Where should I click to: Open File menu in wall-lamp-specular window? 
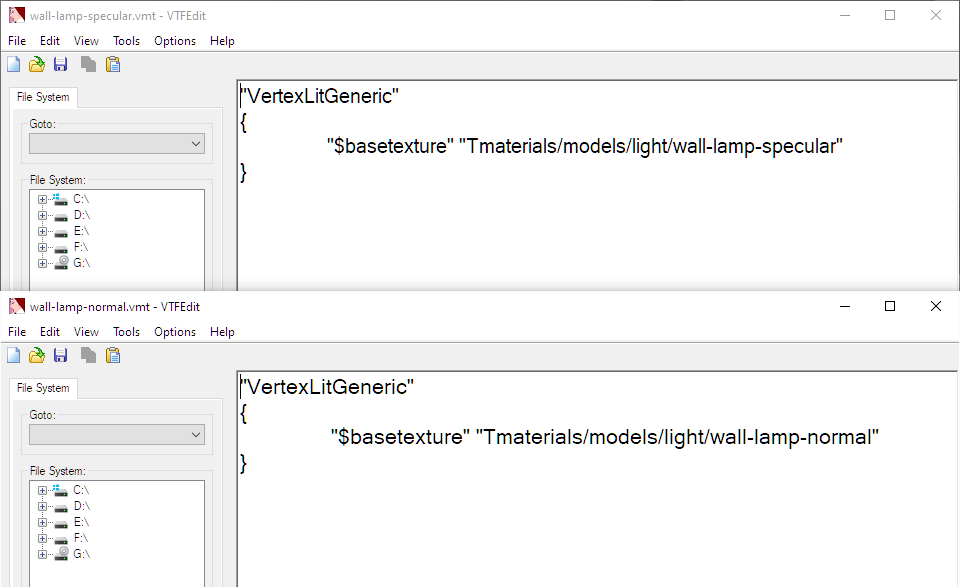click(17, 41)
